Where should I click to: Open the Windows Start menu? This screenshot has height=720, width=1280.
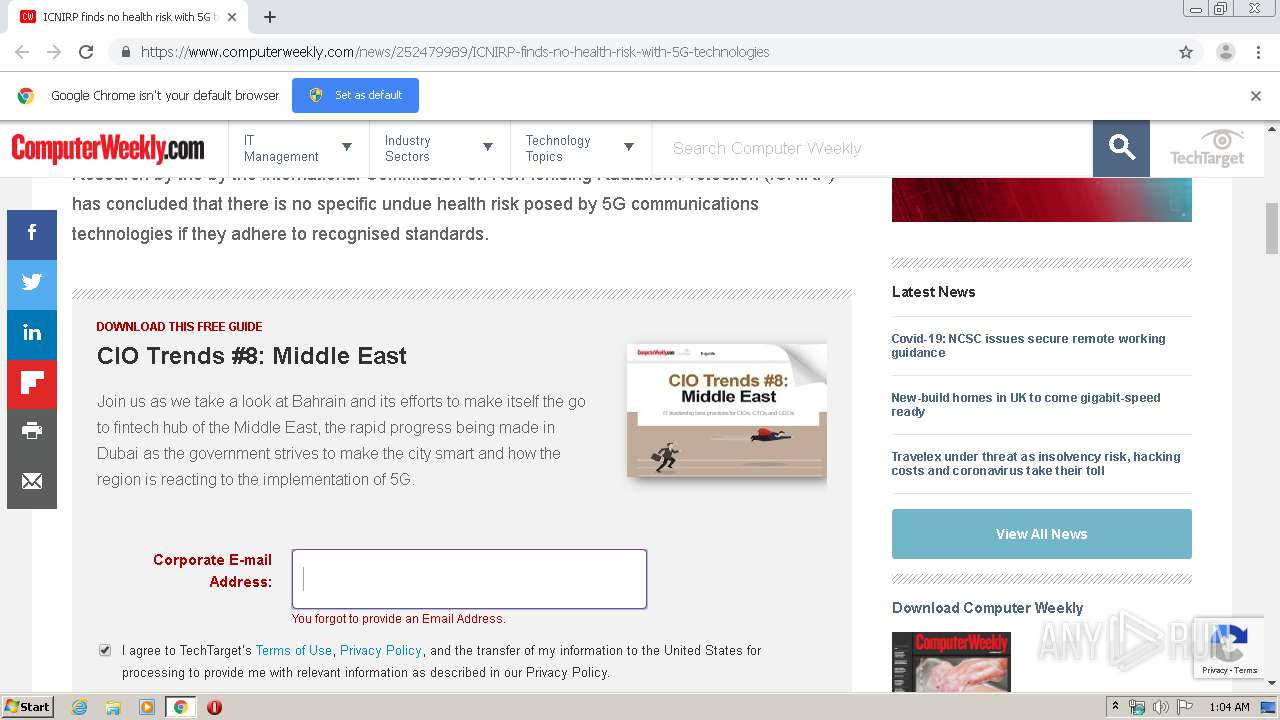pyautogui.click(x=27, y=707)
